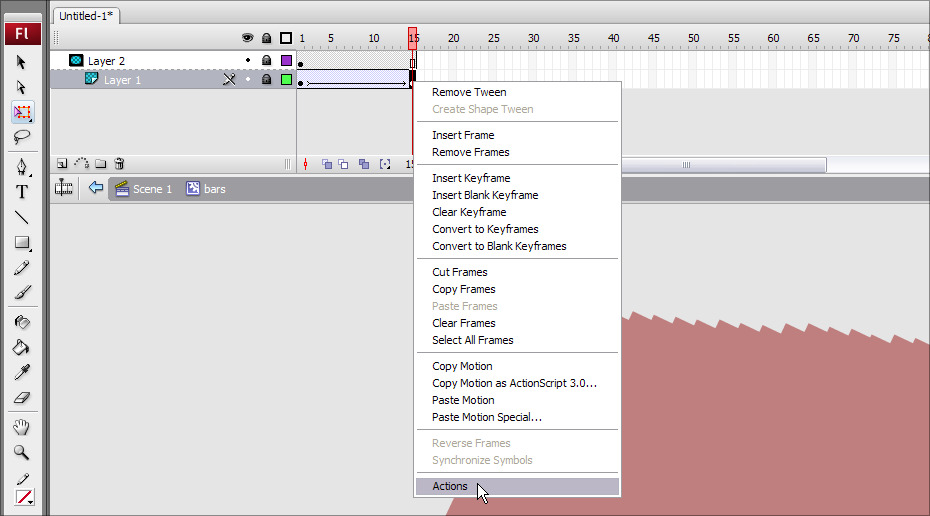Screen dimensions: 930x516
Task: Toggle Layer 2 purple outline square
Action: [286, 60]
